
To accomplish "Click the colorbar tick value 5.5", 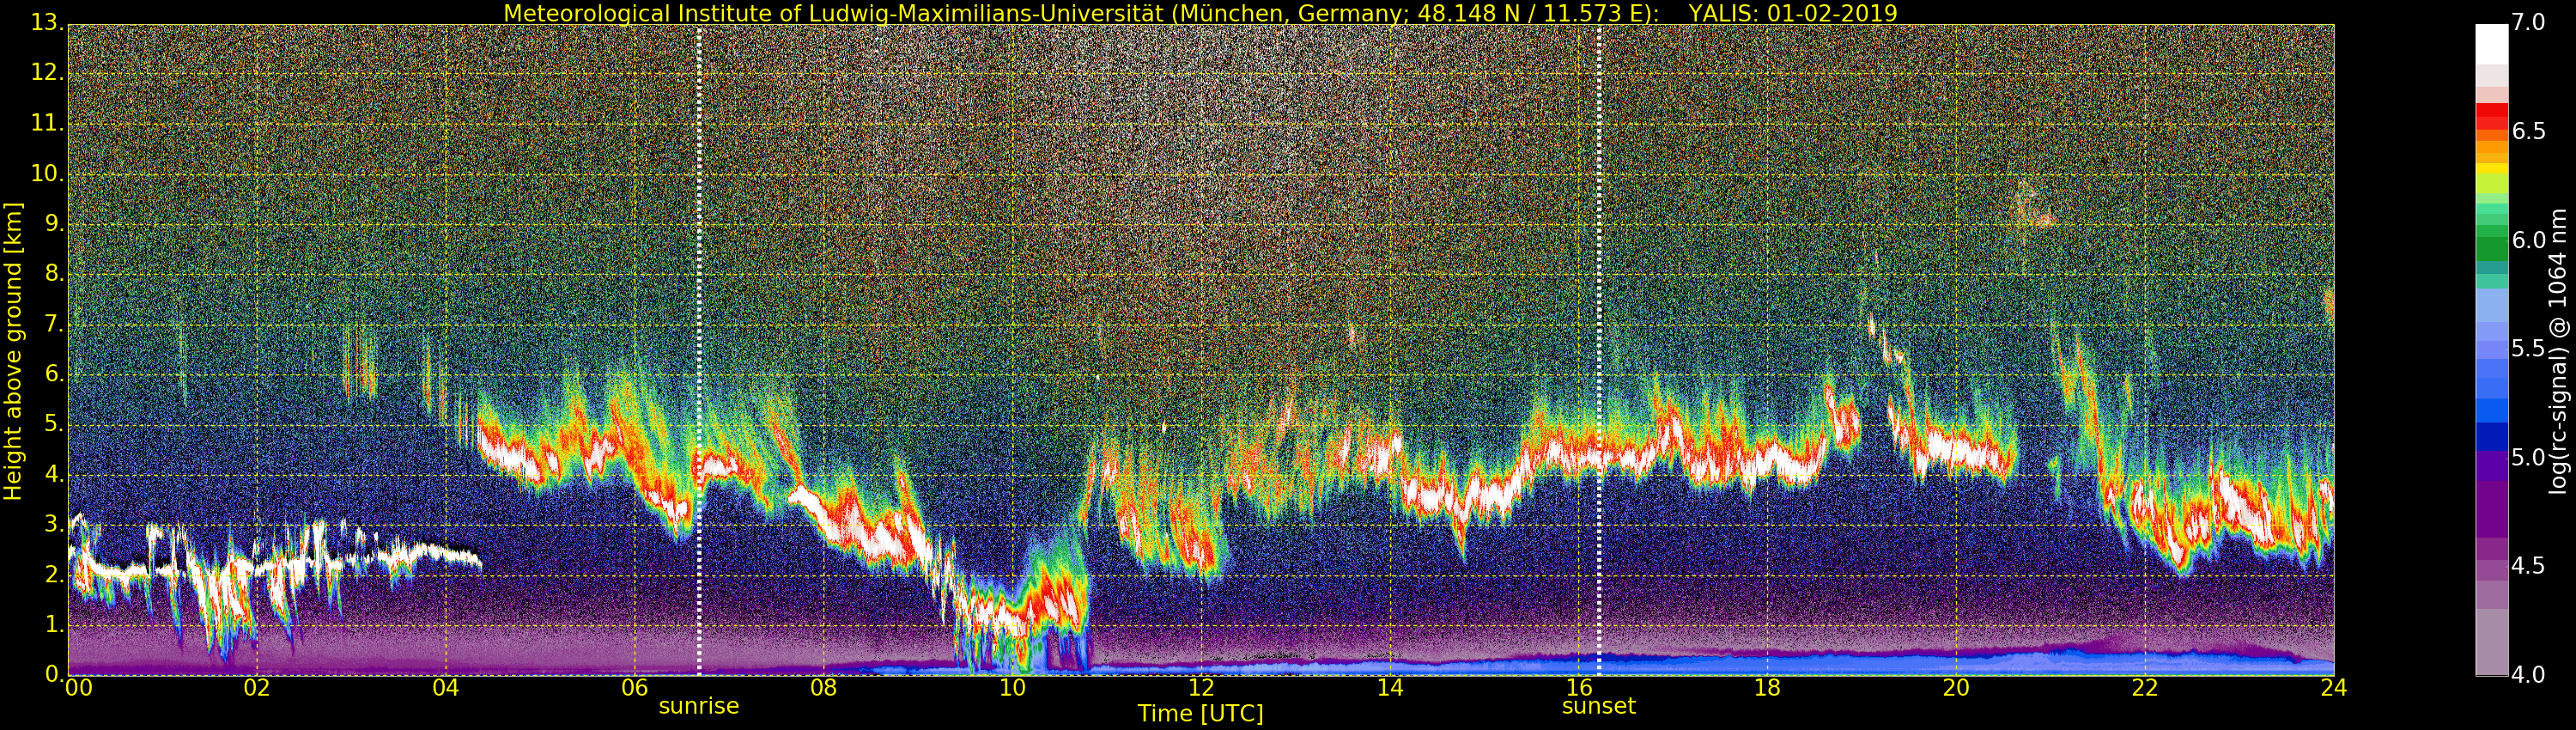I will point(2528,349).
